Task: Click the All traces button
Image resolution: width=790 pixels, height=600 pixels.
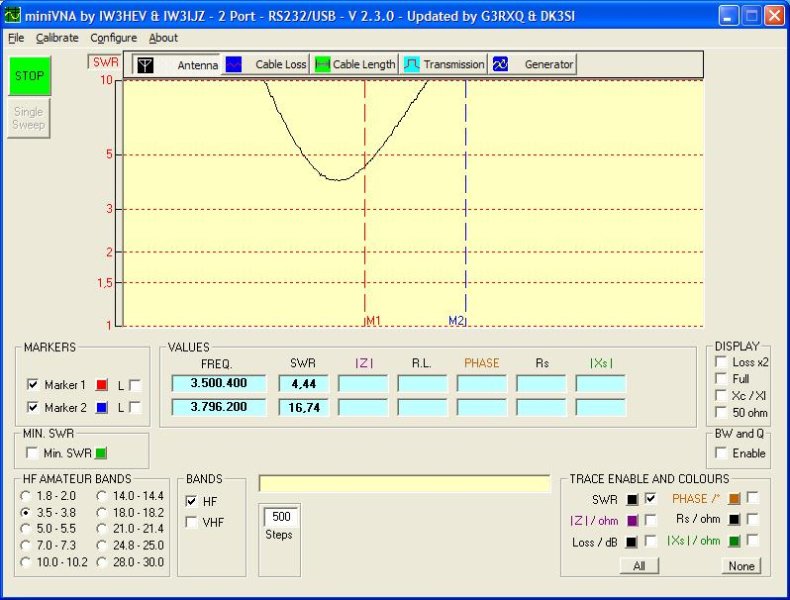Action: pyautogui.click(x=639, y=566)
